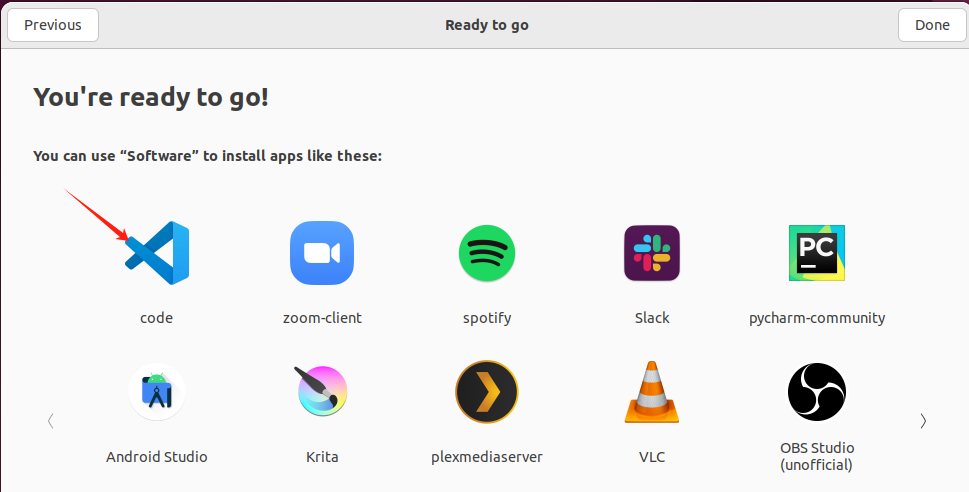Finish setup with the Done button

[932, 25]
